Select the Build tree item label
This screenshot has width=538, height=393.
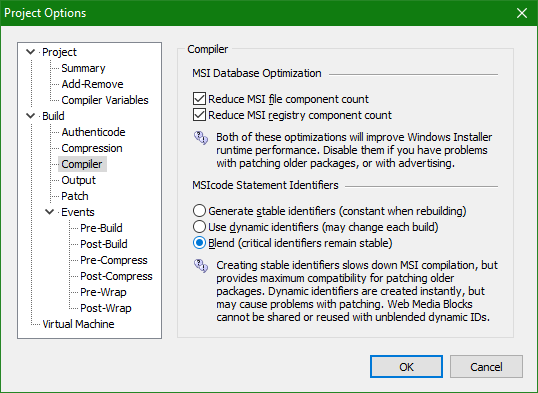pyautogui.click(x=53, y=116)
